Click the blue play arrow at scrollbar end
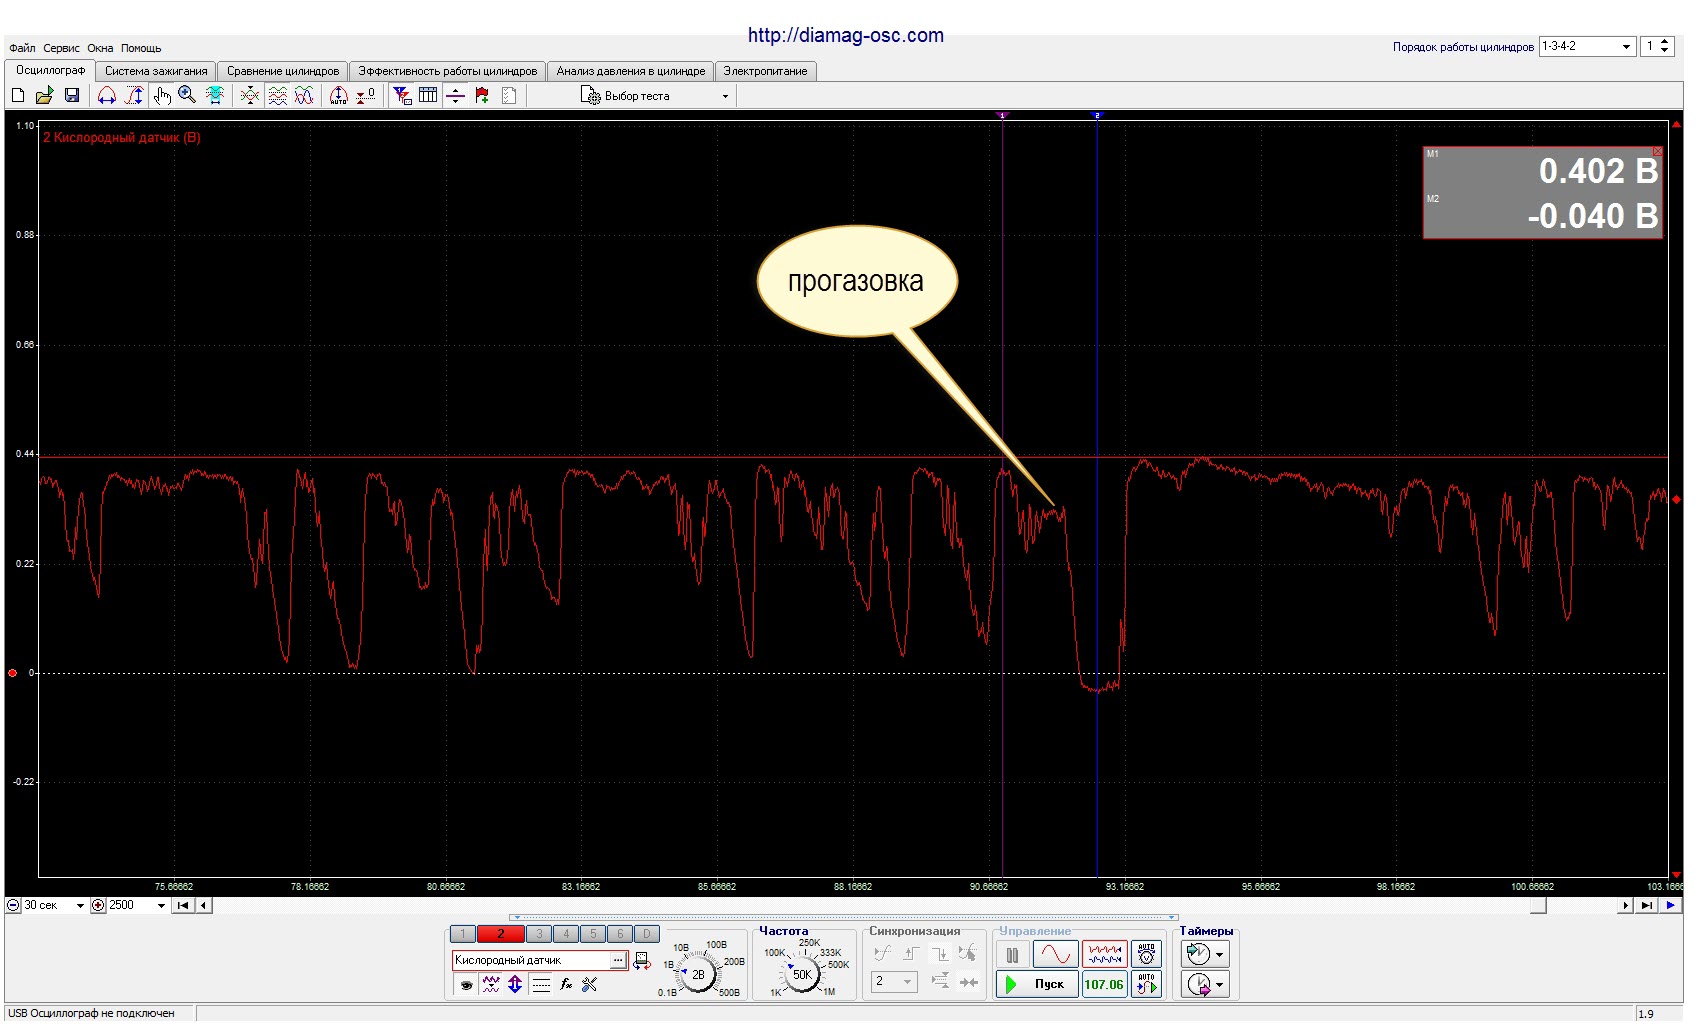 pyautogui.click(x=1671, y=905)
